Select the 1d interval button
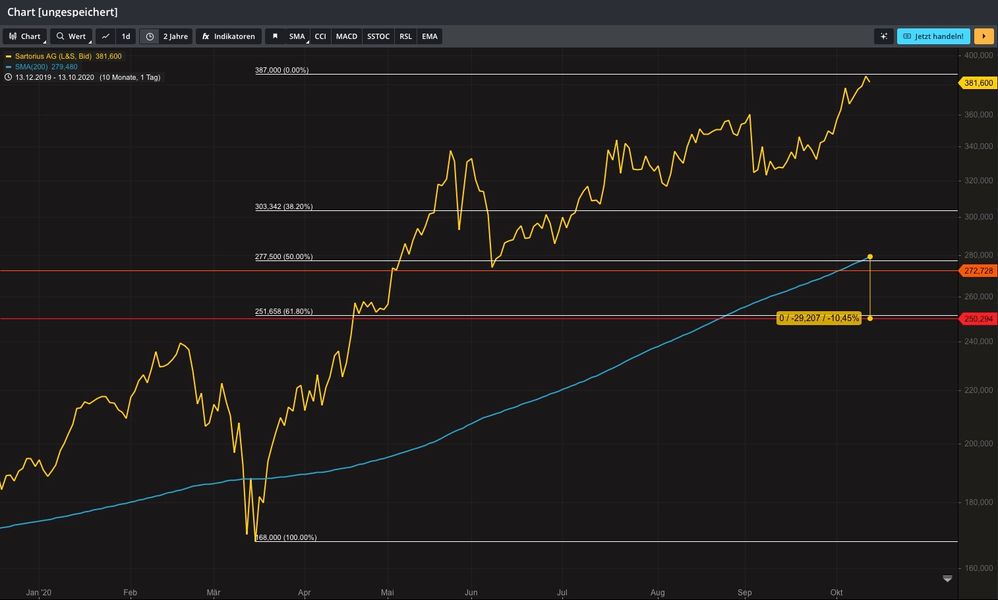This screenshot has width=998, height=600. 126,36
